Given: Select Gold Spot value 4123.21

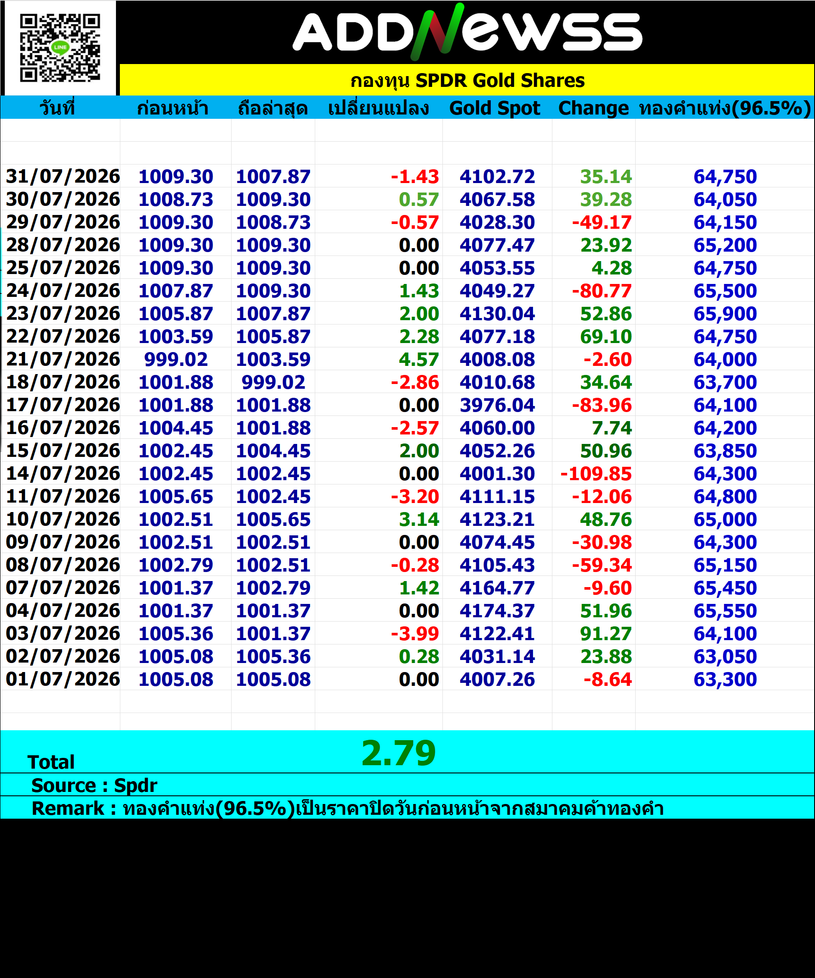Looking at the screenshot, I should coord(497,520).
